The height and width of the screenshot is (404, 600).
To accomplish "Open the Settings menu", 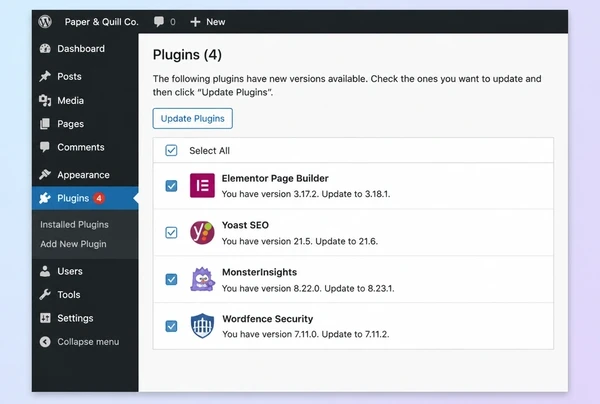I will click(x=85, y=318).
